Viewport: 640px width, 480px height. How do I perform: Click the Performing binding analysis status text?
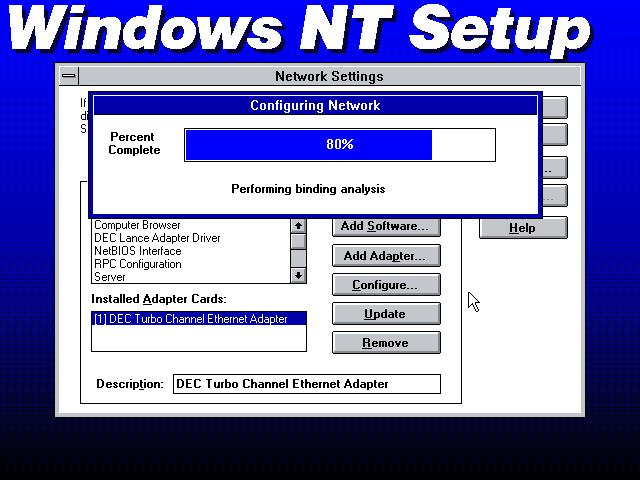click(x=308, y=189)
